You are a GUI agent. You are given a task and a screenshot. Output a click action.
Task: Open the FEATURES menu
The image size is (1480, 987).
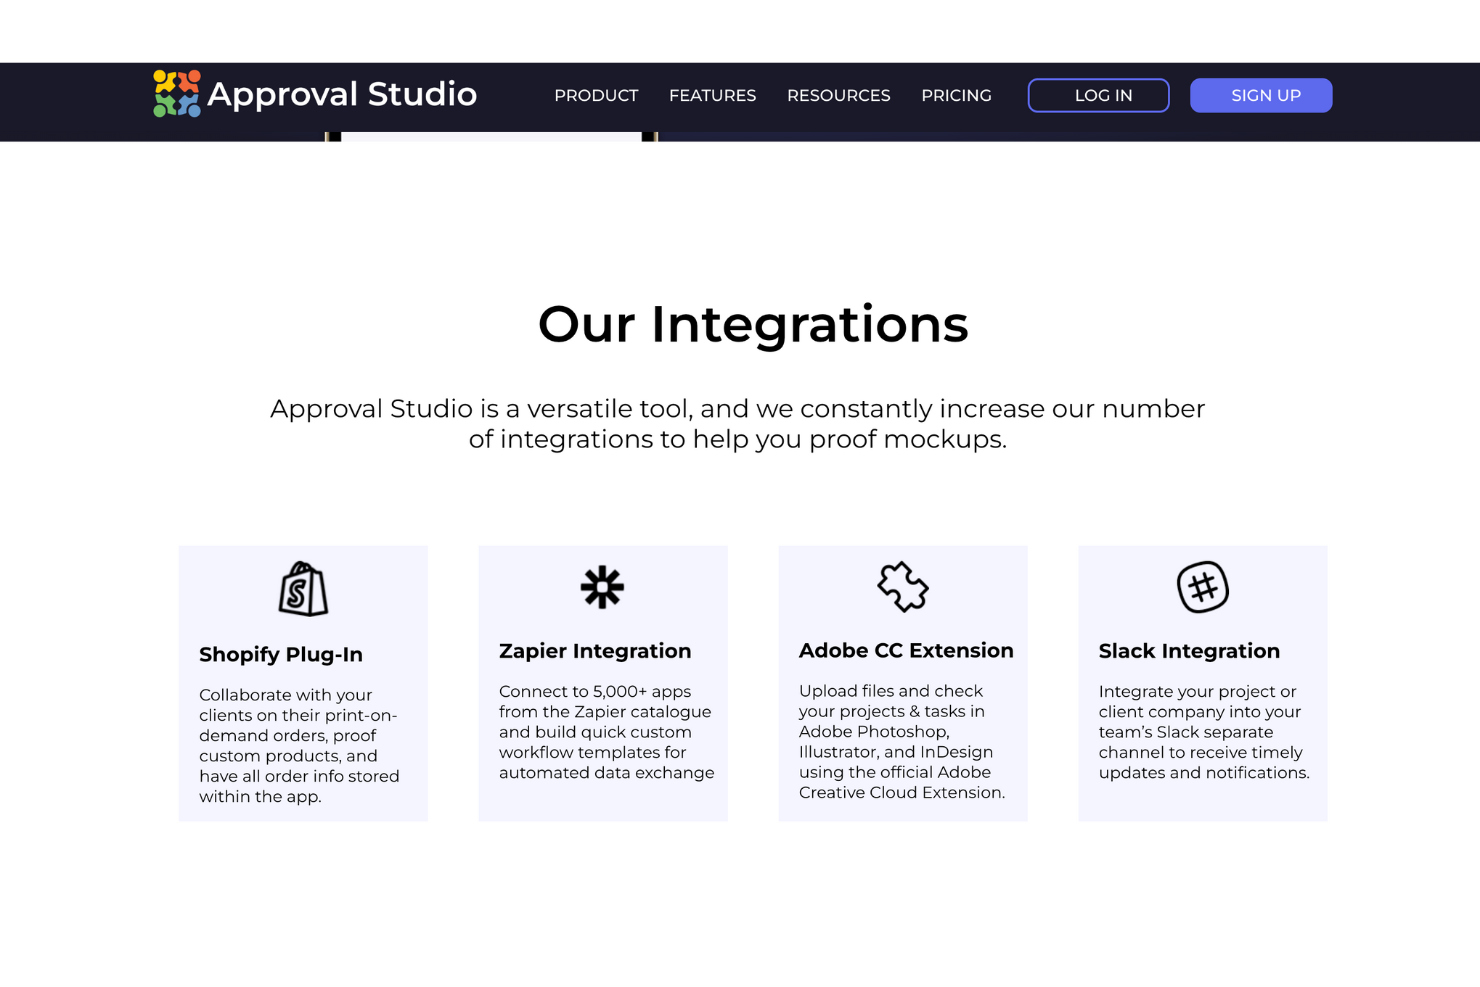click(713, 95)
